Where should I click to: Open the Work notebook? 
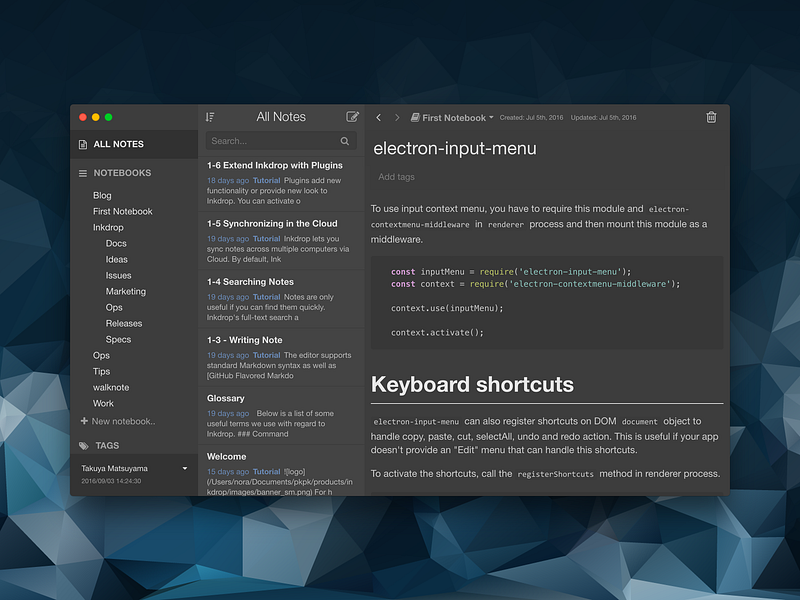[x=103, y=404]
